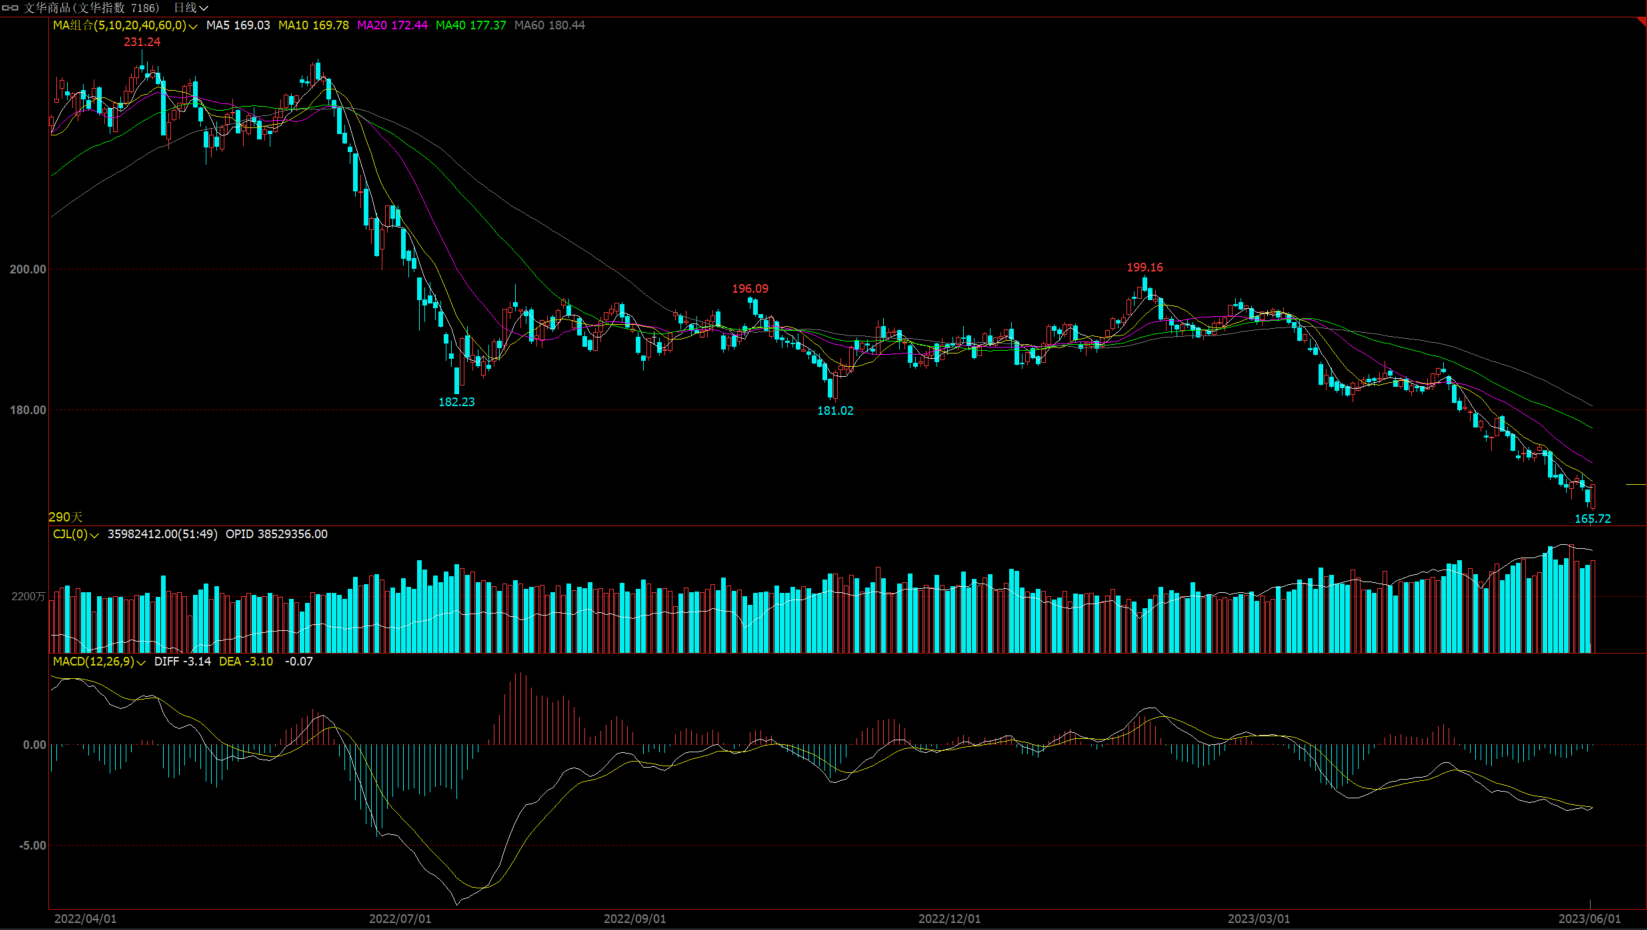Click the 2022/09/01 date marker
The width and height of the screenshot is (1647, 930).
point(635,919)
